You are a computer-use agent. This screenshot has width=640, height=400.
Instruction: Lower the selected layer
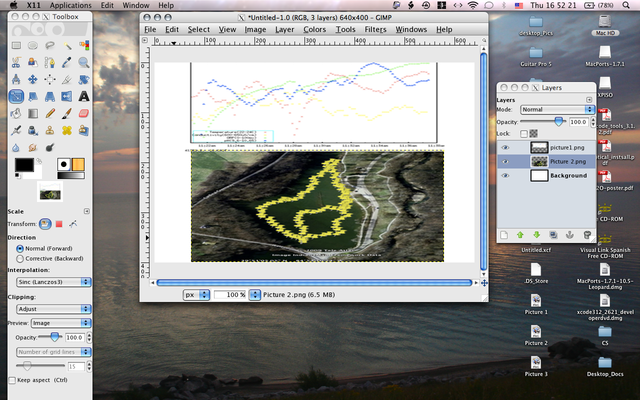tap(536, 235)
